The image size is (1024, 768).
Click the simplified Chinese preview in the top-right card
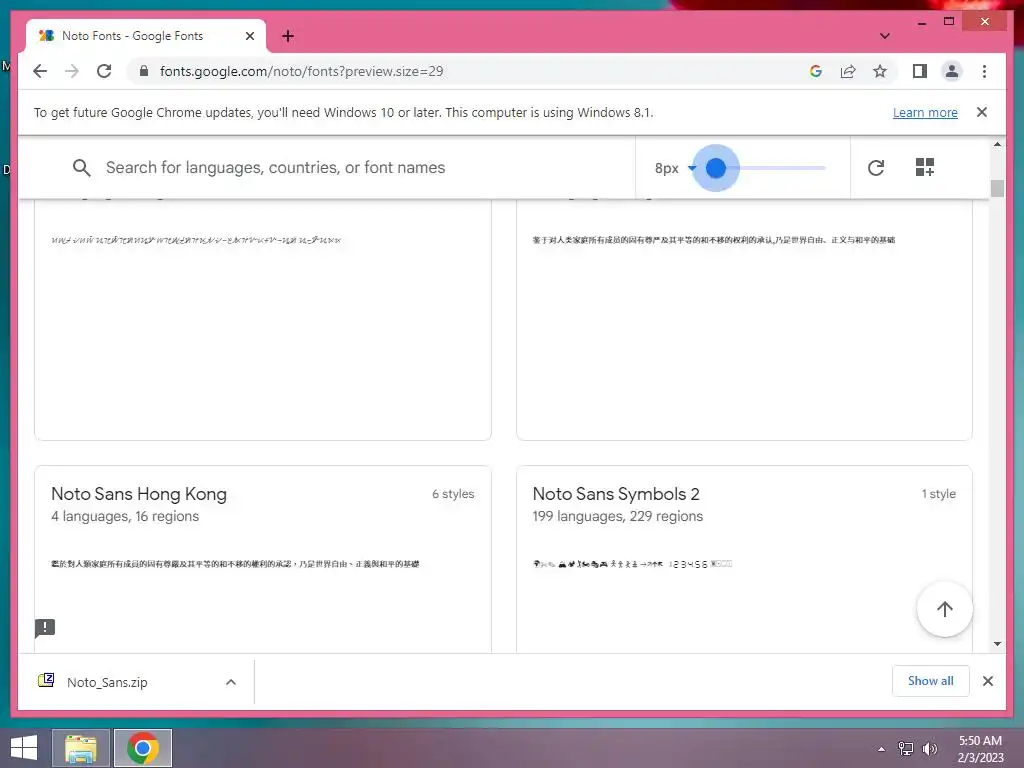click(713, 240)
